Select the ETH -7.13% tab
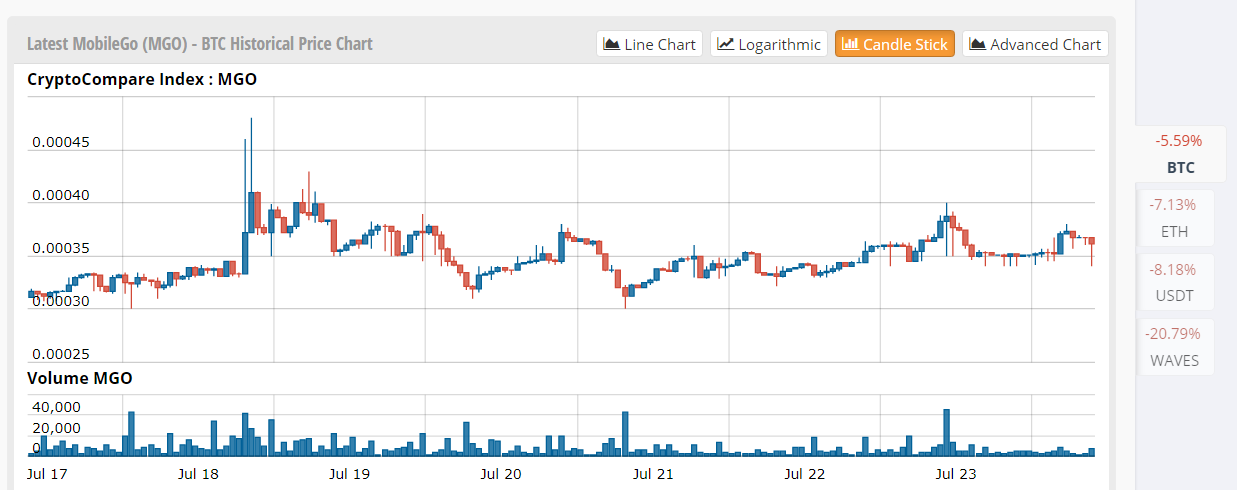The height and width of the screenshot is (490, 1237). pyautogui.click(x=1176, y=218)
